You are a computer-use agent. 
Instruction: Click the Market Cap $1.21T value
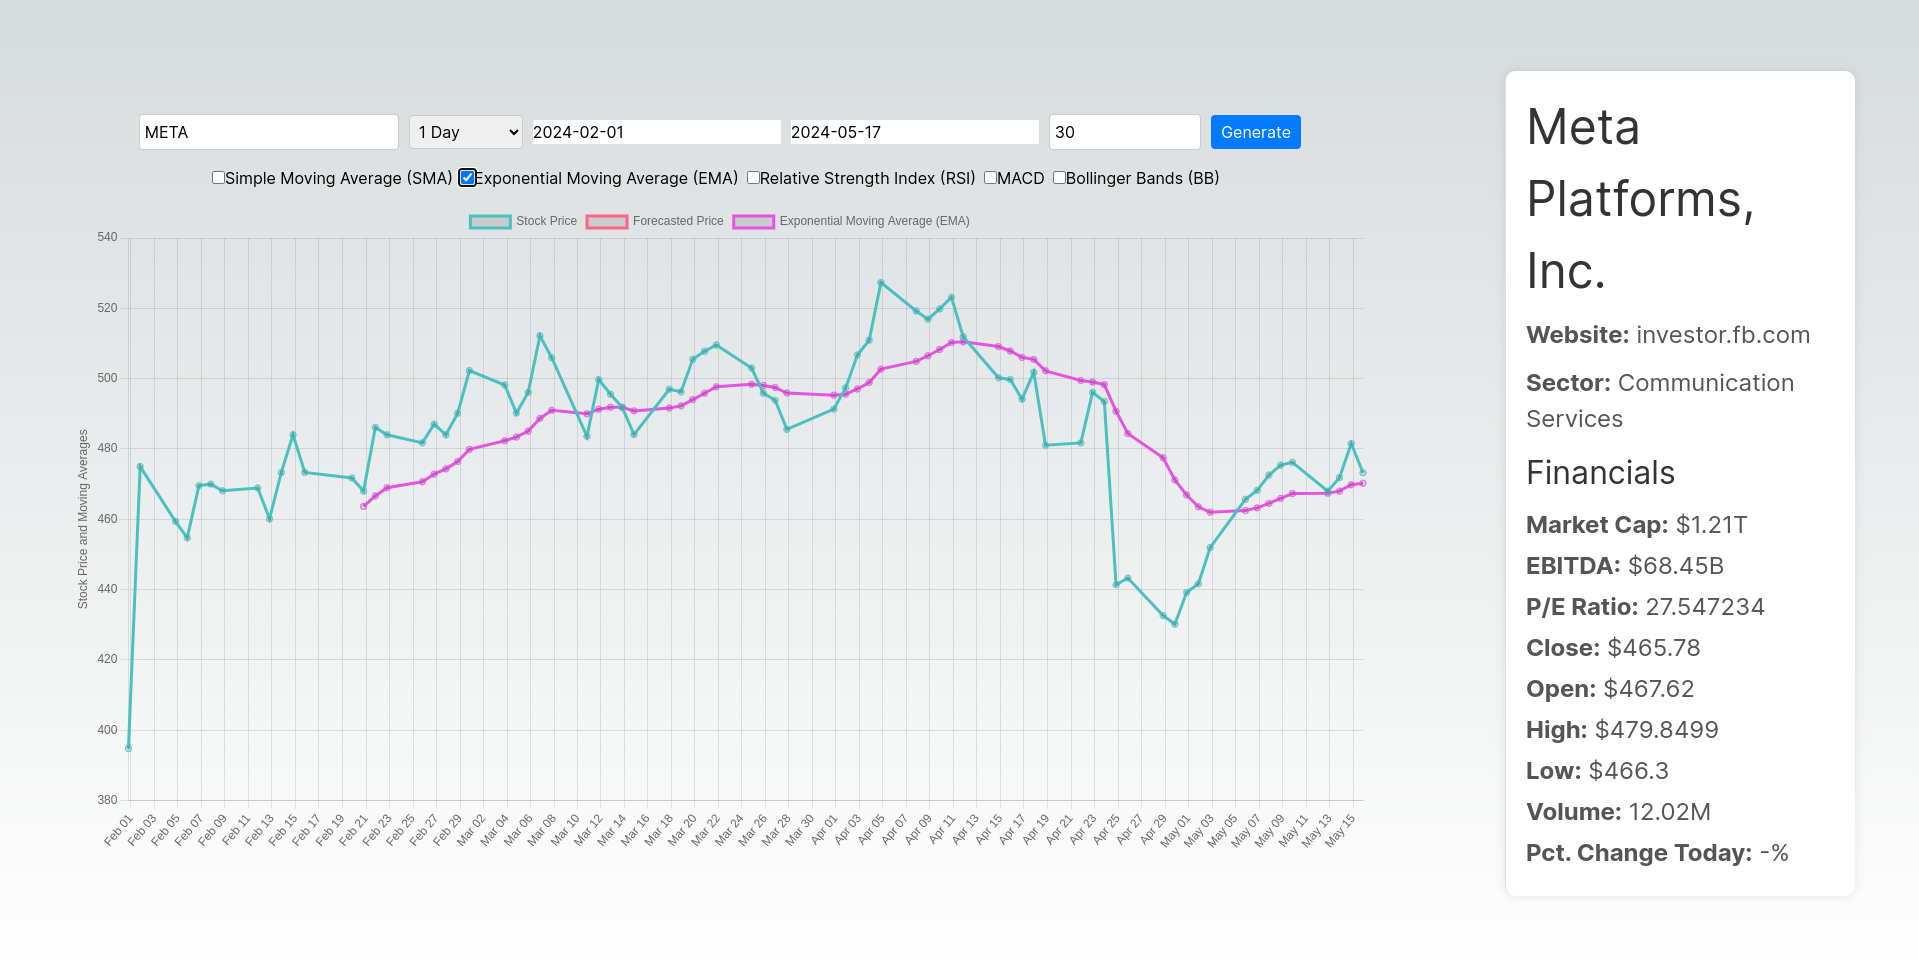(x=1711, y=525)
